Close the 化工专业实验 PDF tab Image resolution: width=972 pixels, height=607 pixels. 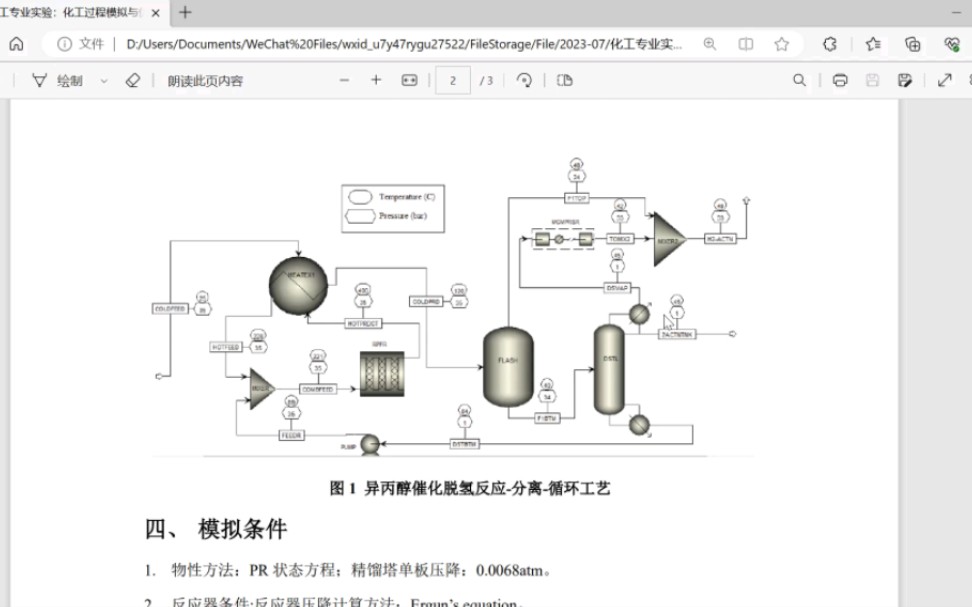click(x=156, y=12)
